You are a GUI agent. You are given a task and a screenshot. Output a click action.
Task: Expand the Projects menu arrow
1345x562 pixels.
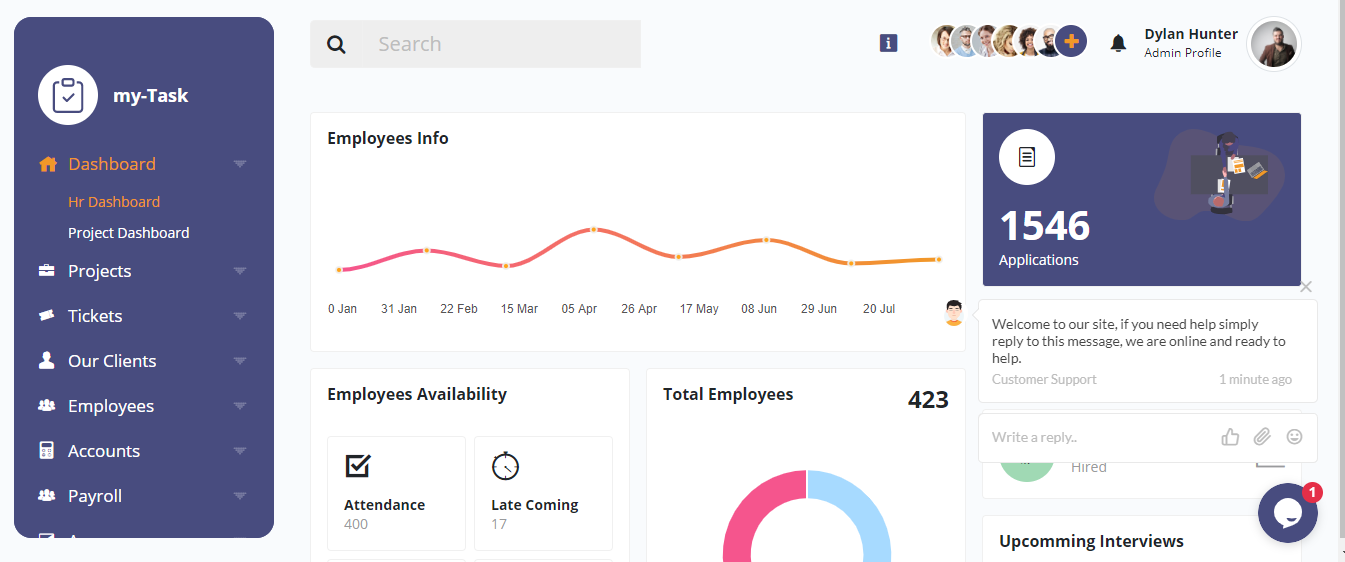tap(239, 271)
